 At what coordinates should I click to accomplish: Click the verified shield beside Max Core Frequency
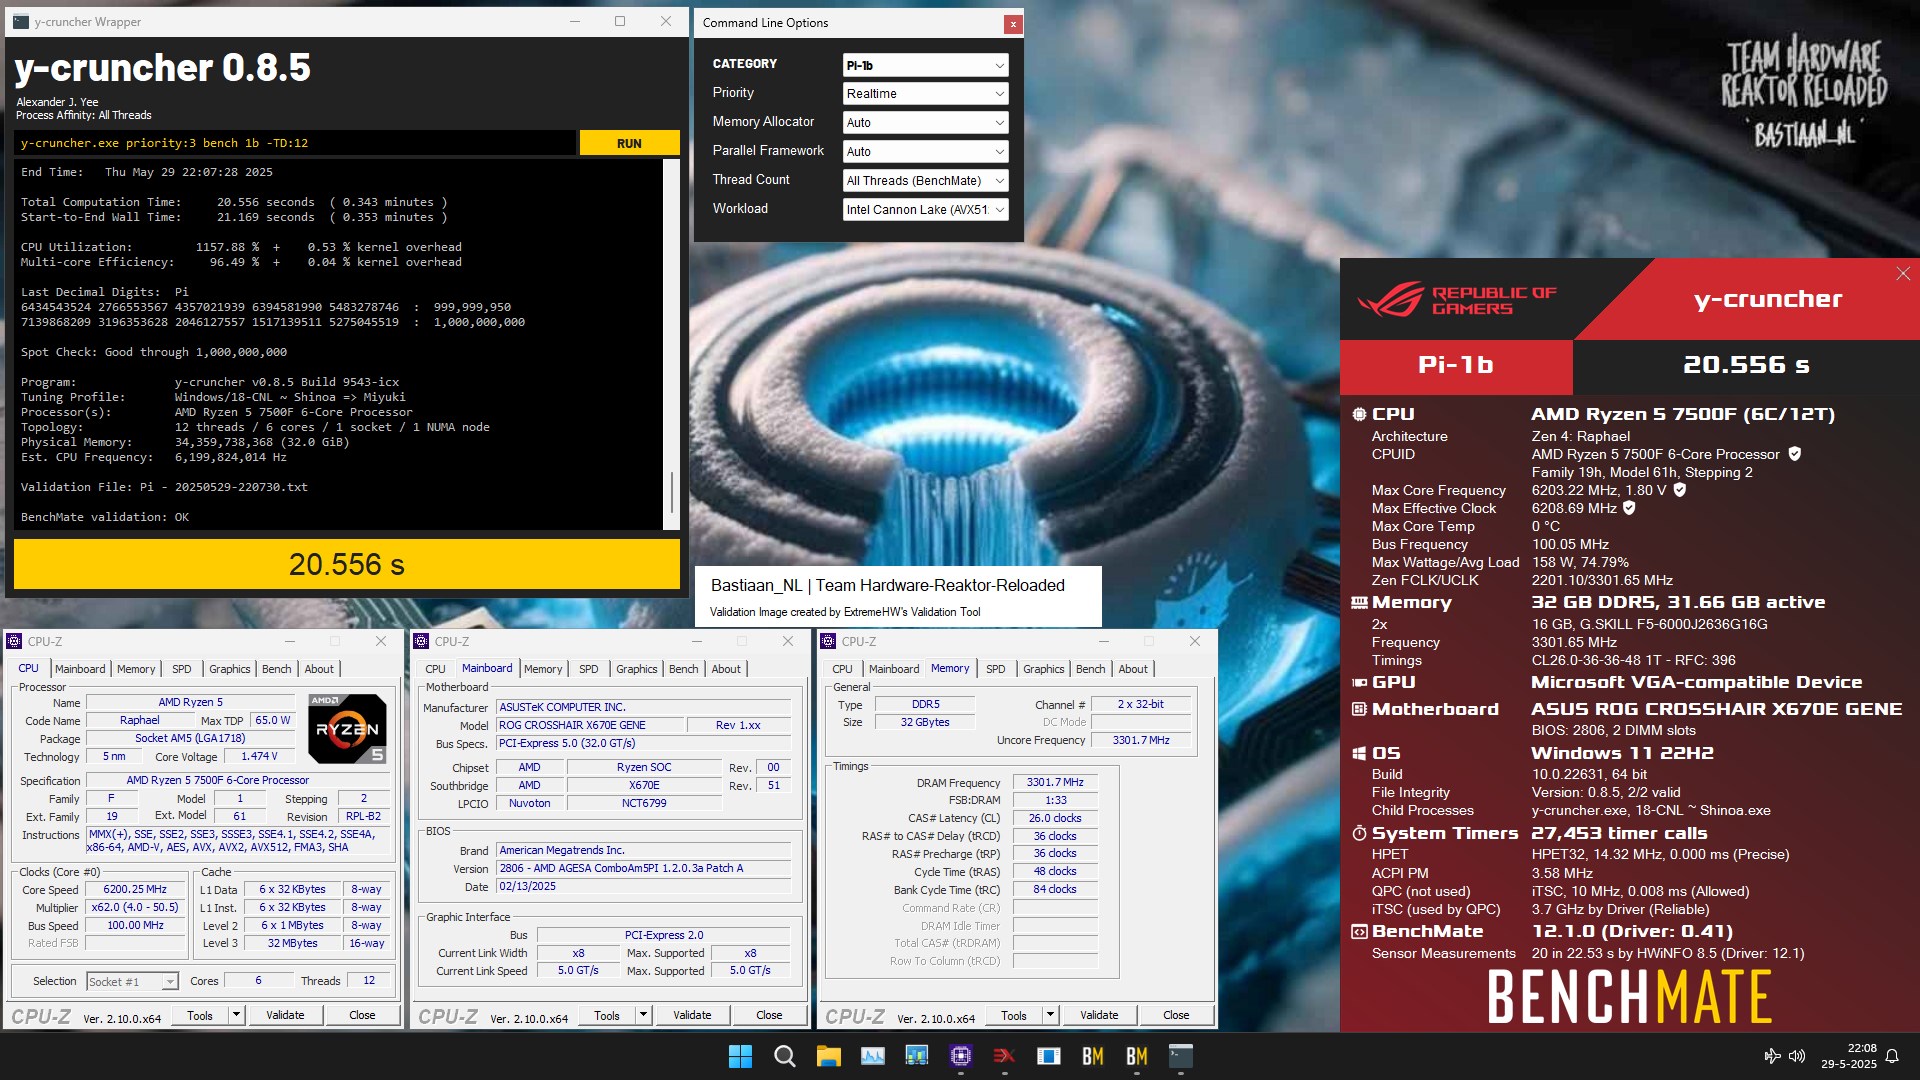[x=1680, y=490]
